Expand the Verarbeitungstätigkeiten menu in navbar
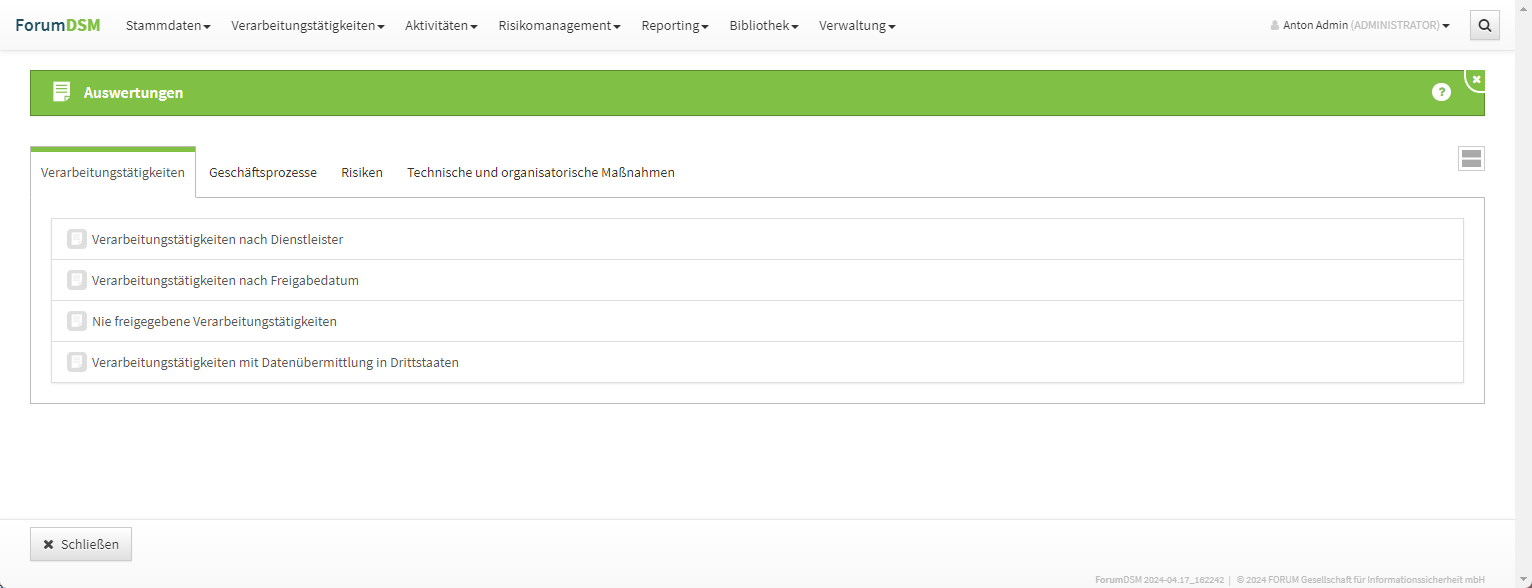The image size is (1532, 588). (308, 26)
